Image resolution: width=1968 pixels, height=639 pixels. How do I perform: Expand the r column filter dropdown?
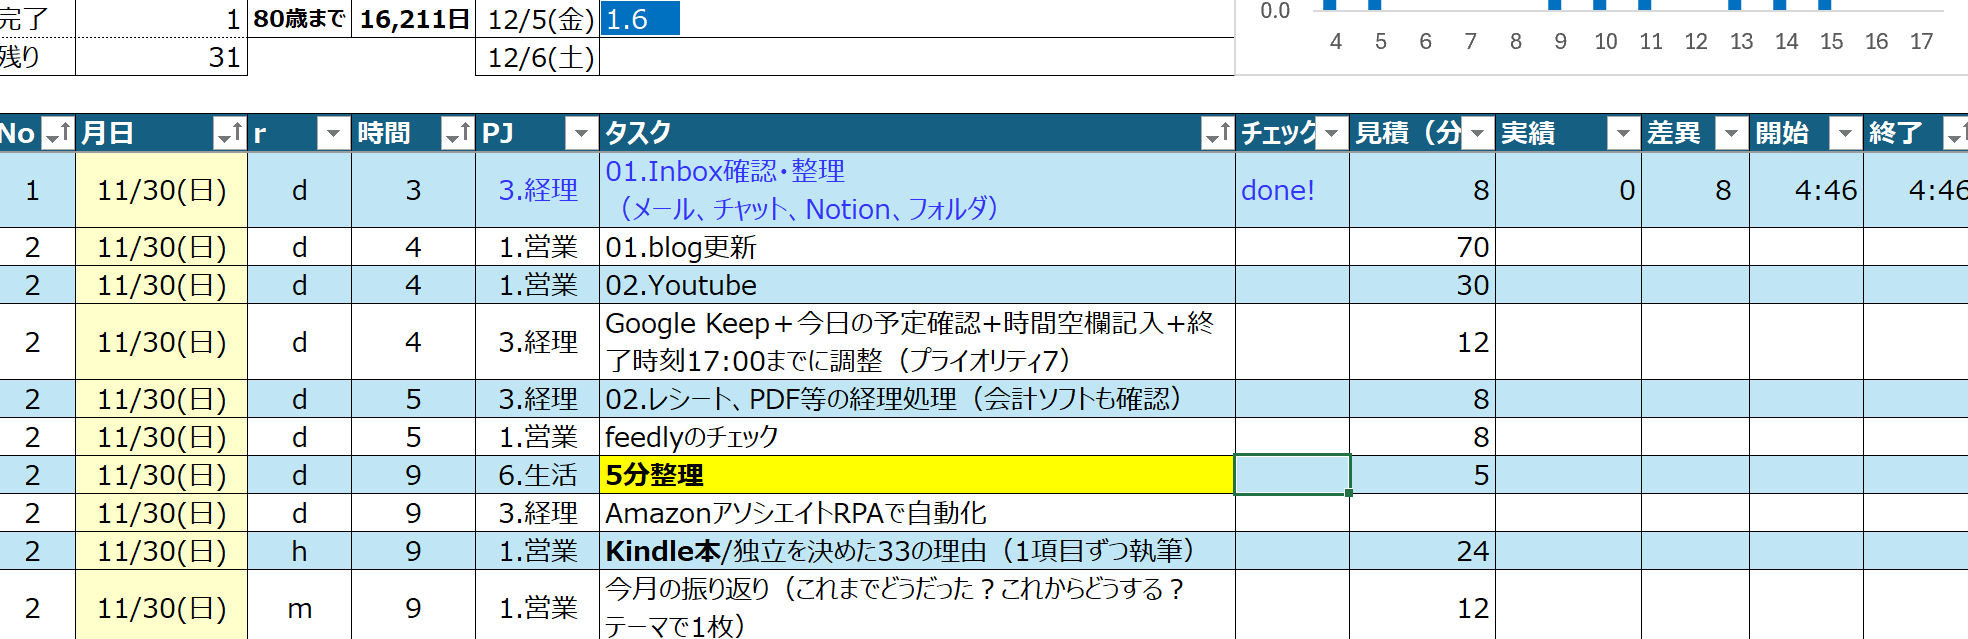coord(333,133)
